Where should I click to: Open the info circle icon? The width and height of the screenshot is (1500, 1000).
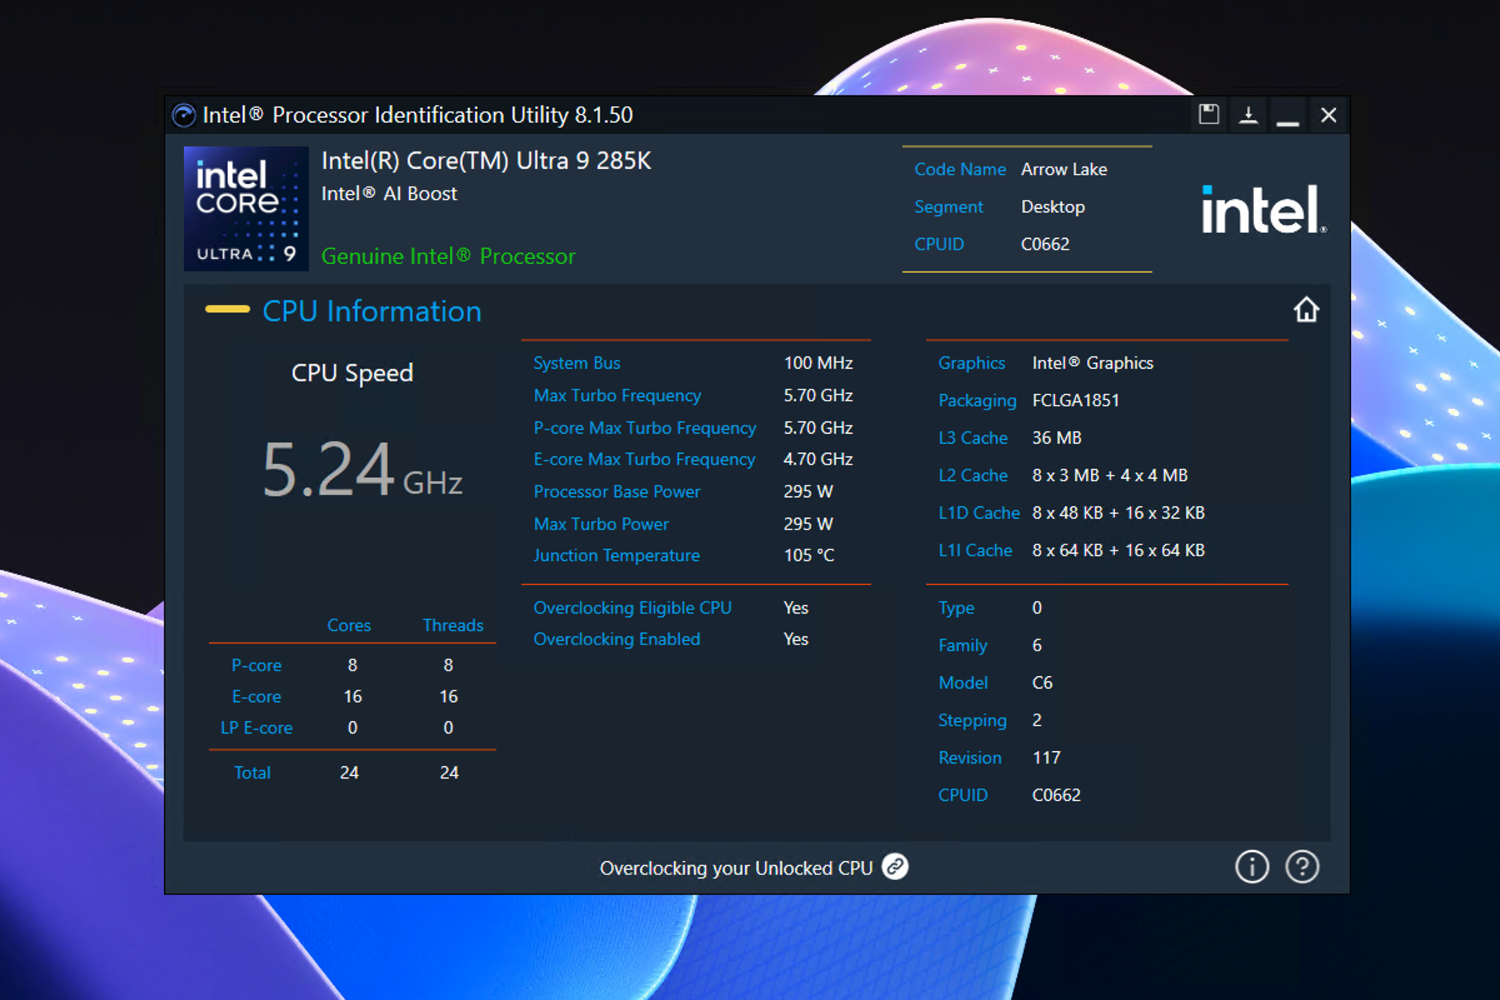pos(1252,867)
